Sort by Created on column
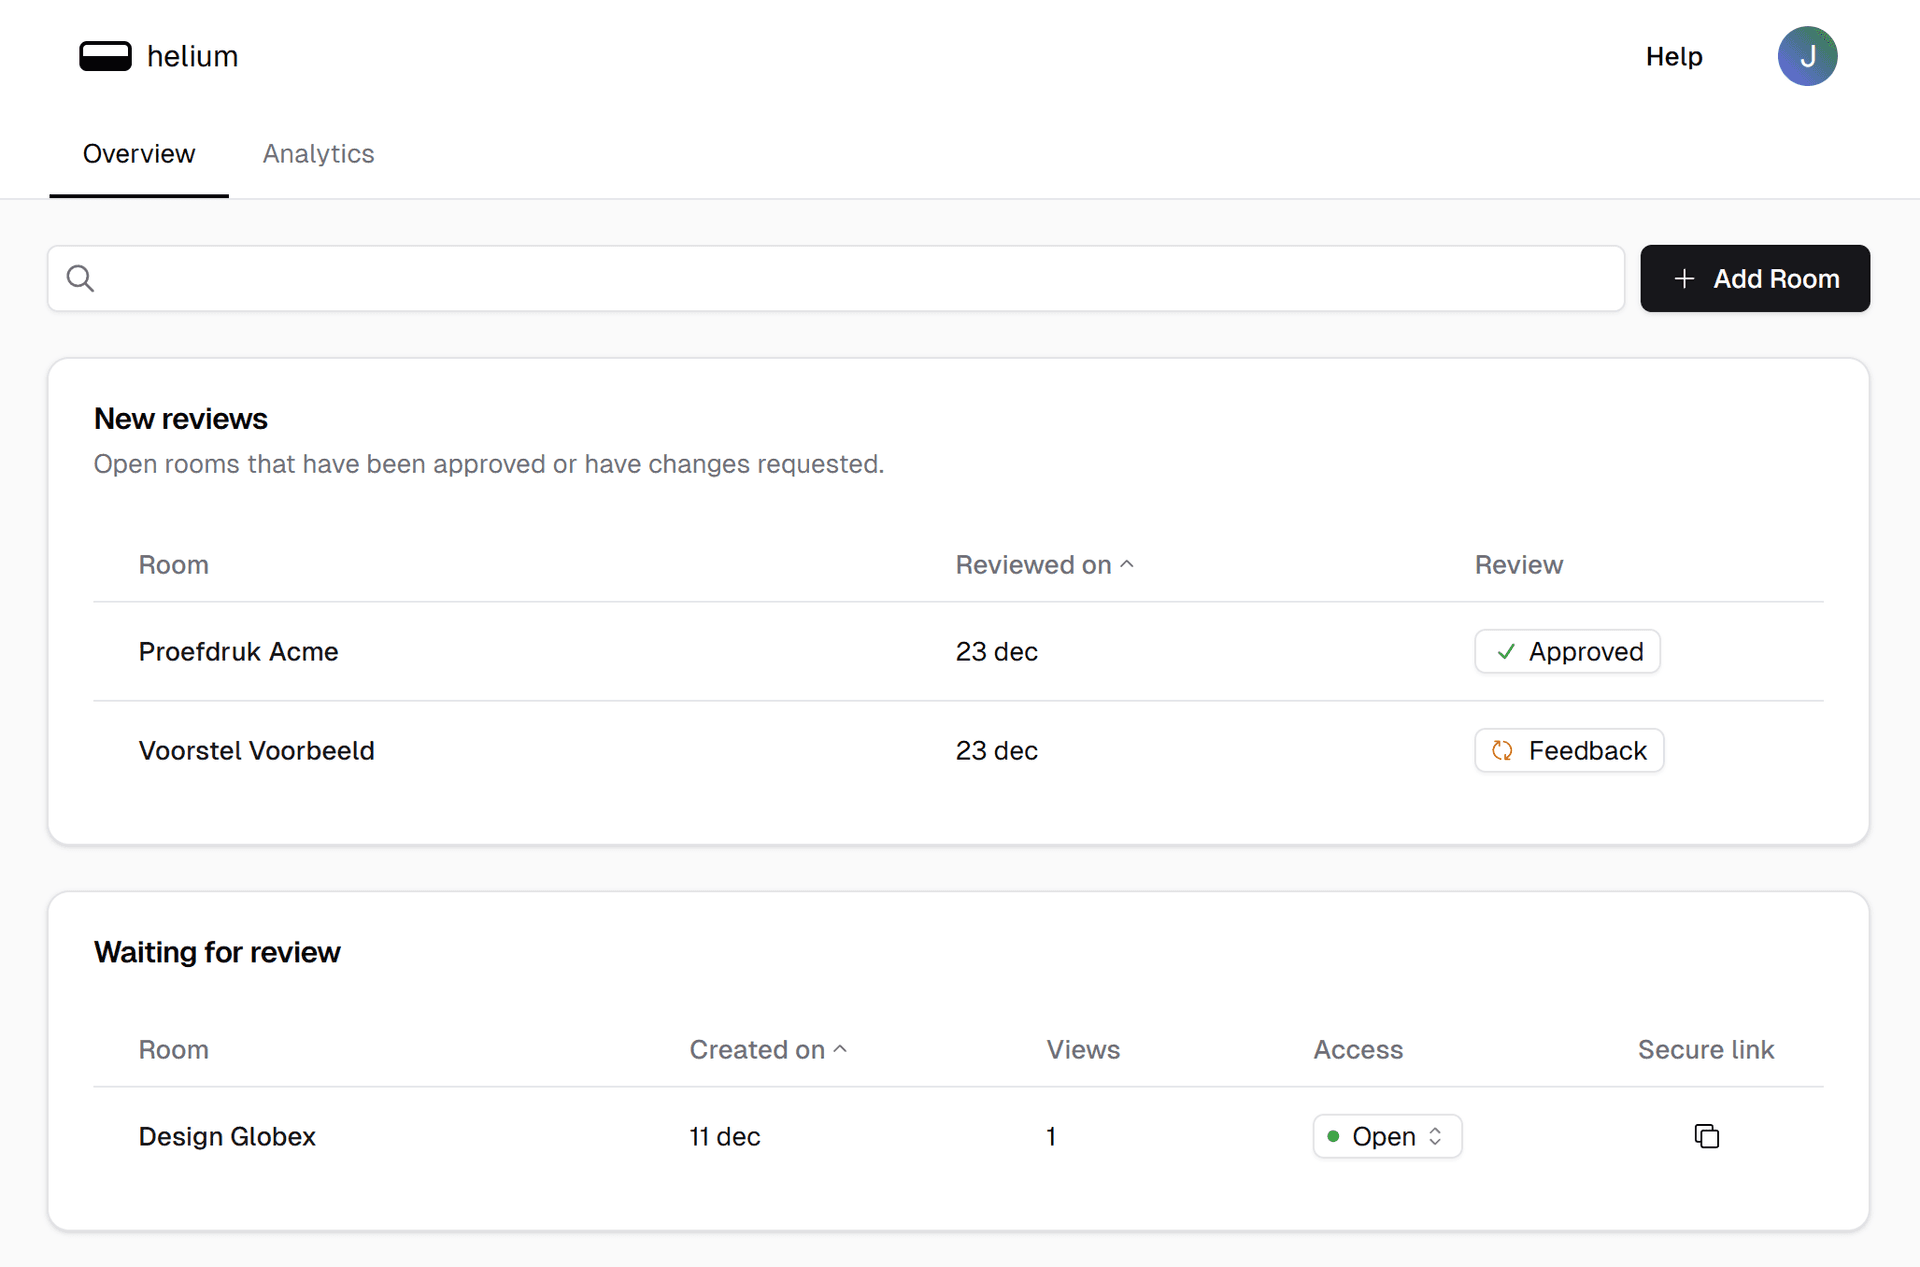The width and height of the screenshot is (1920, 1267). tap(767, 1049)
